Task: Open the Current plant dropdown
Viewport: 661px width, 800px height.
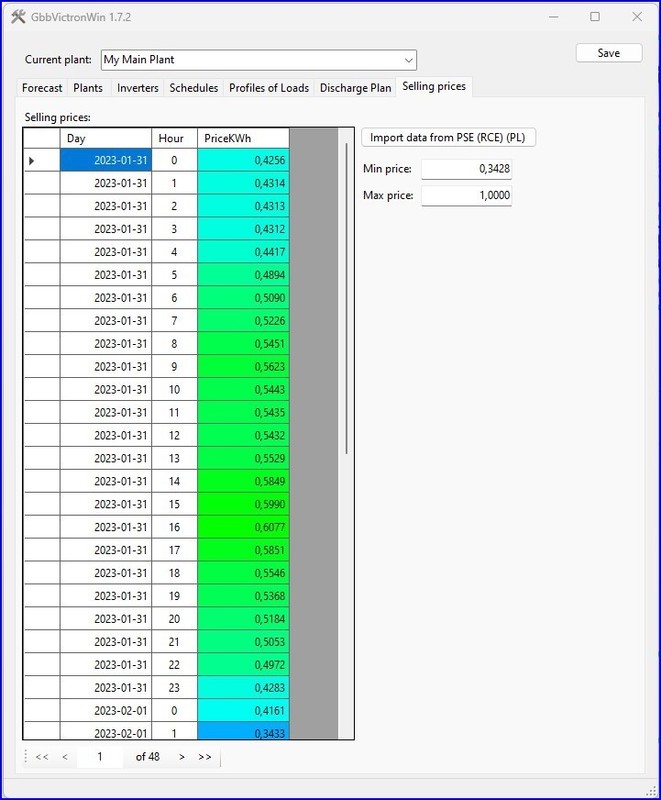Action: coord(408,60)
